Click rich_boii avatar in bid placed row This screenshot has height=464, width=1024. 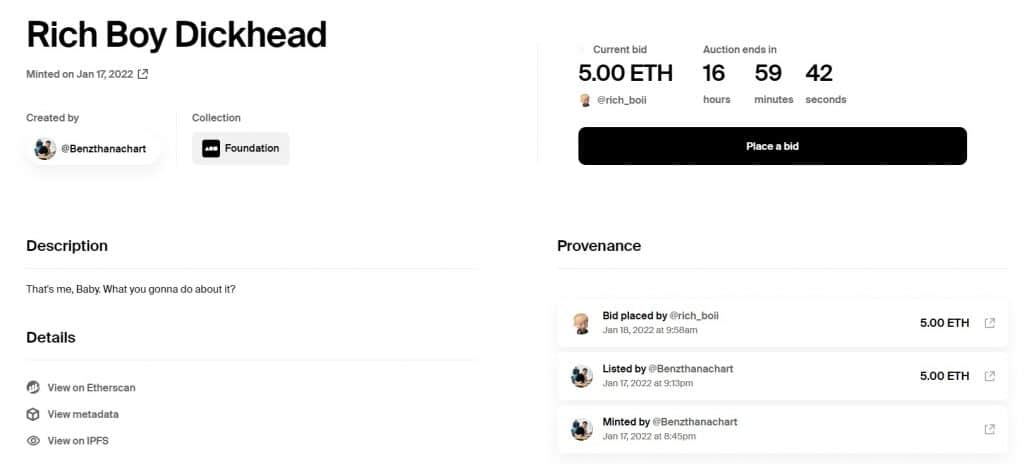tap(581, 323)
